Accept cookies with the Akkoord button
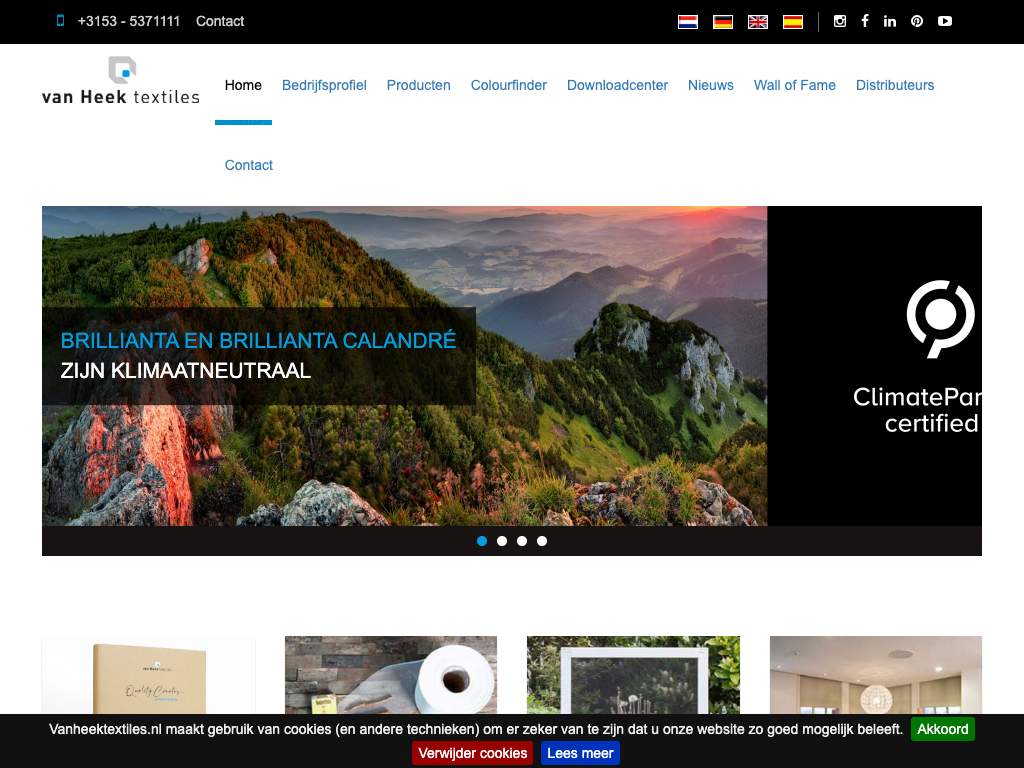This screenshot has width=1024, height=768. 943,729
